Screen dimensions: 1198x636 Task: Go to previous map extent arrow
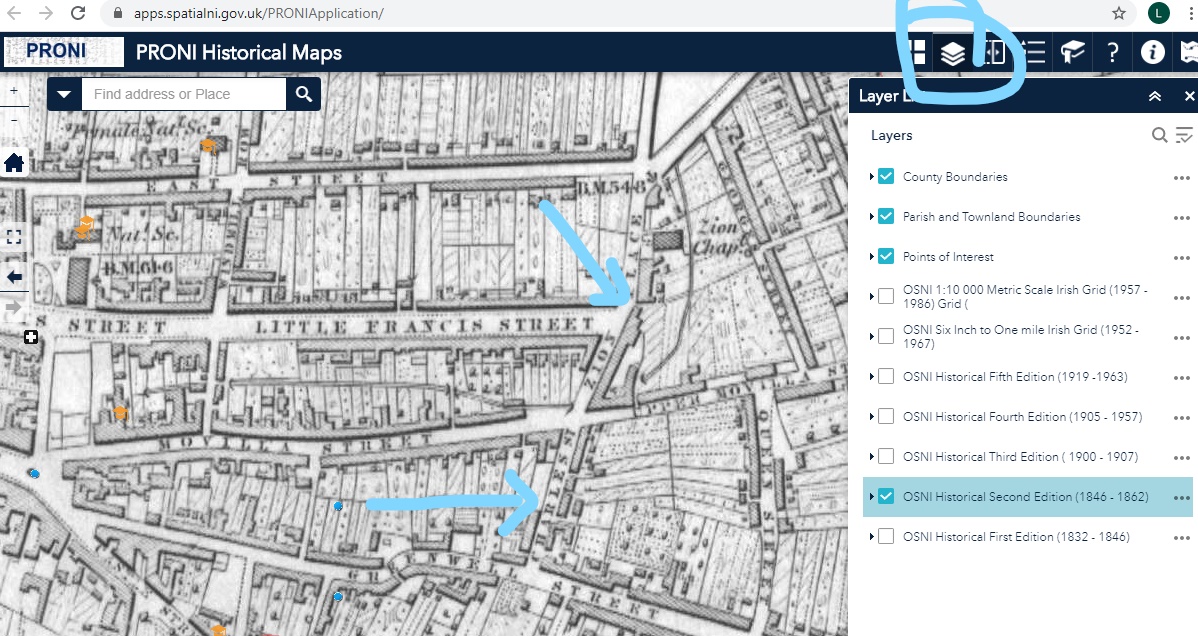point(14,277)
